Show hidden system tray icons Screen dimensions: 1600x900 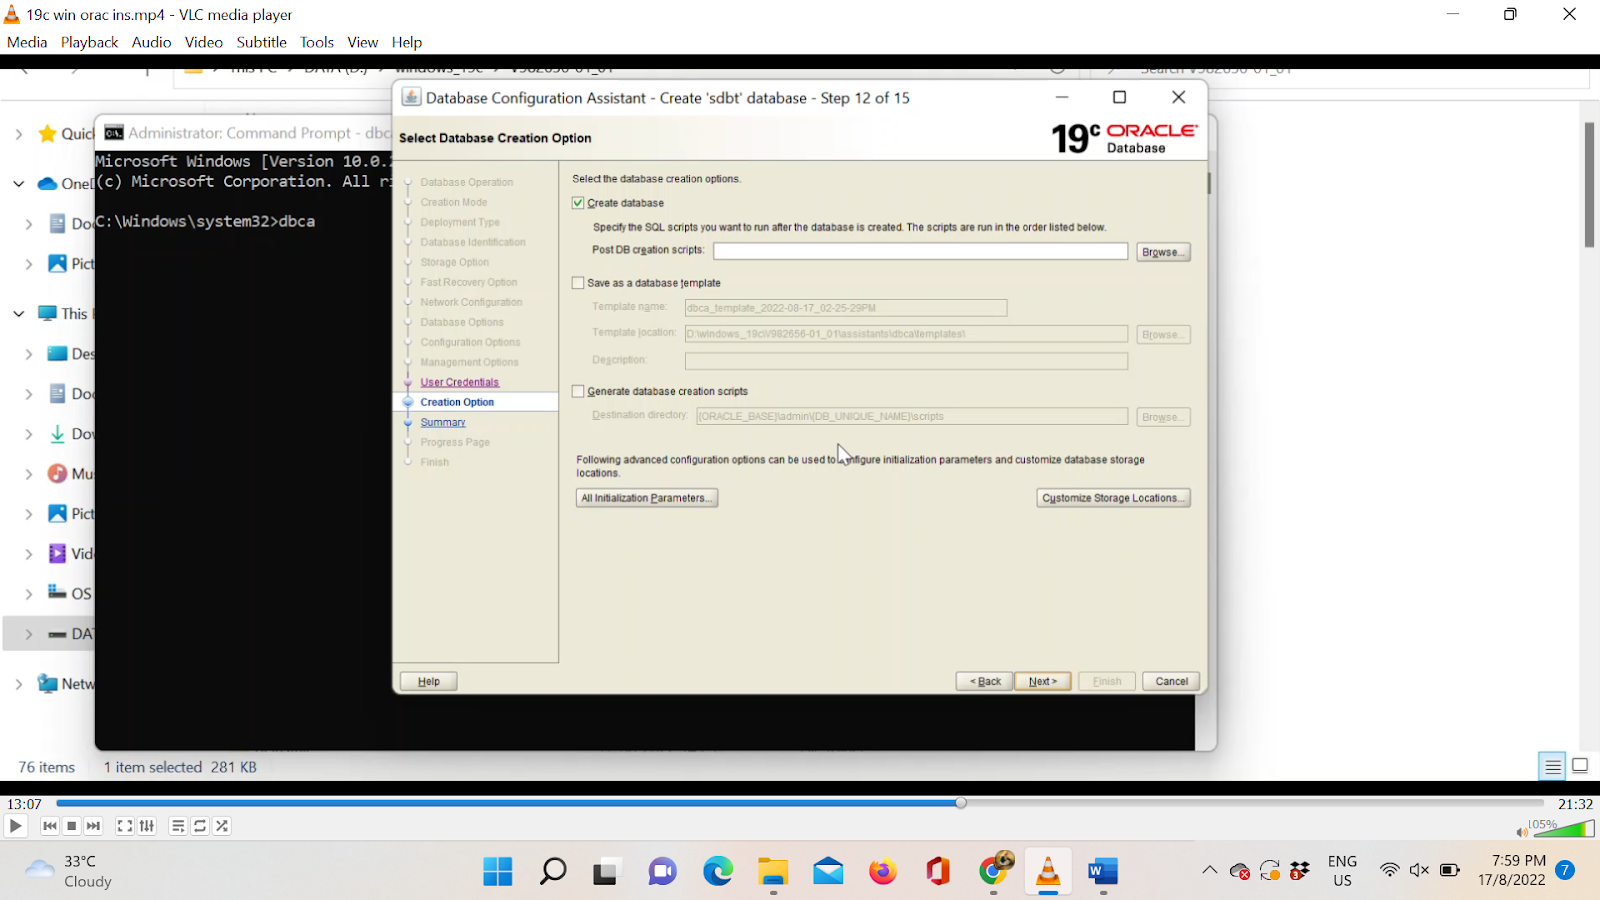click(1210, 870)
